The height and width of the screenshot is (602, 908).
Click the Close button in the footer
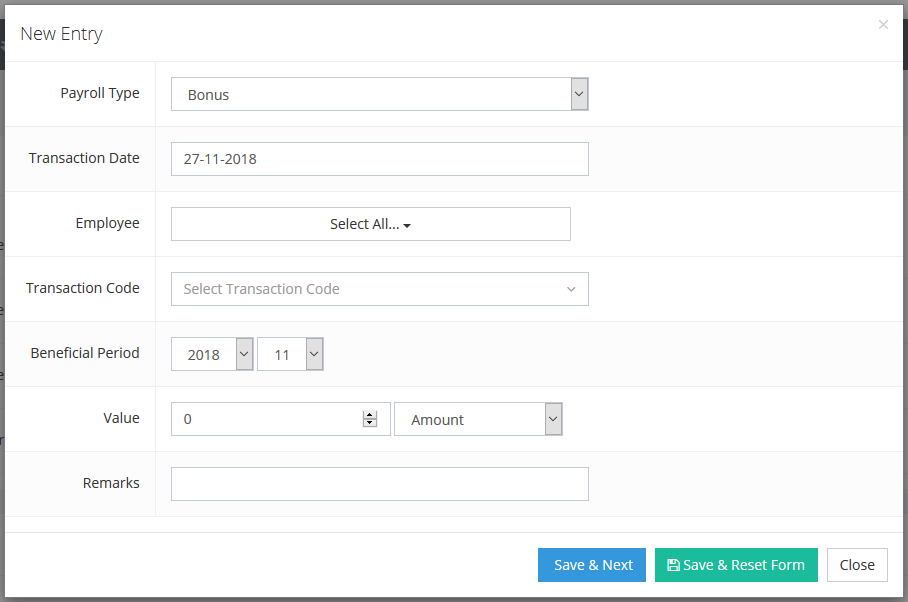(x=857, y=565)
